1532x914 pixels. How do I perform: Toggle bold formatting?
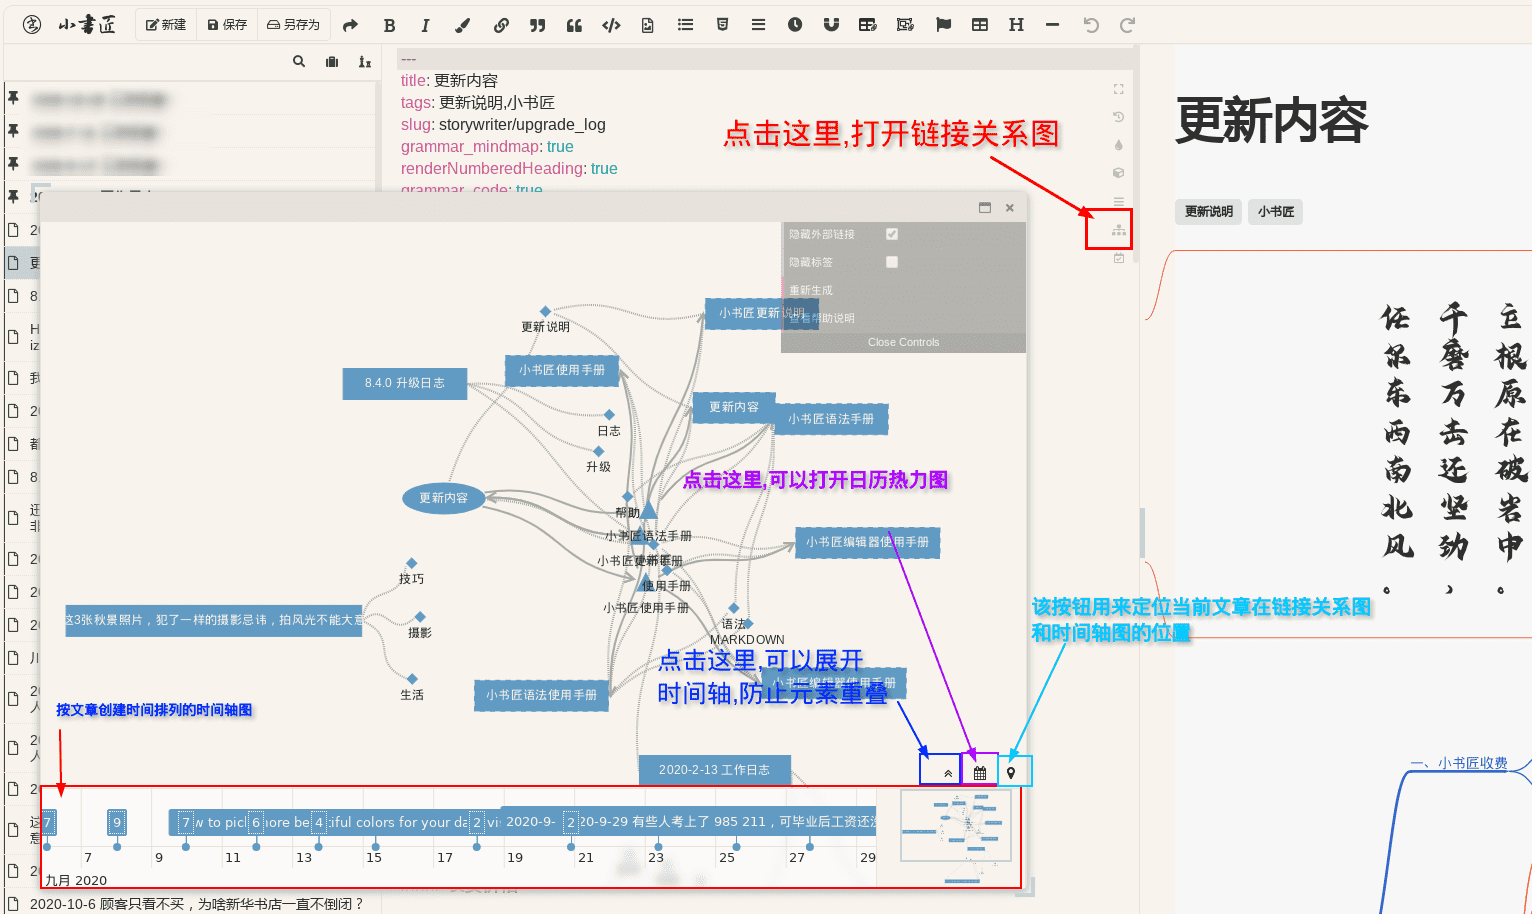389,25
